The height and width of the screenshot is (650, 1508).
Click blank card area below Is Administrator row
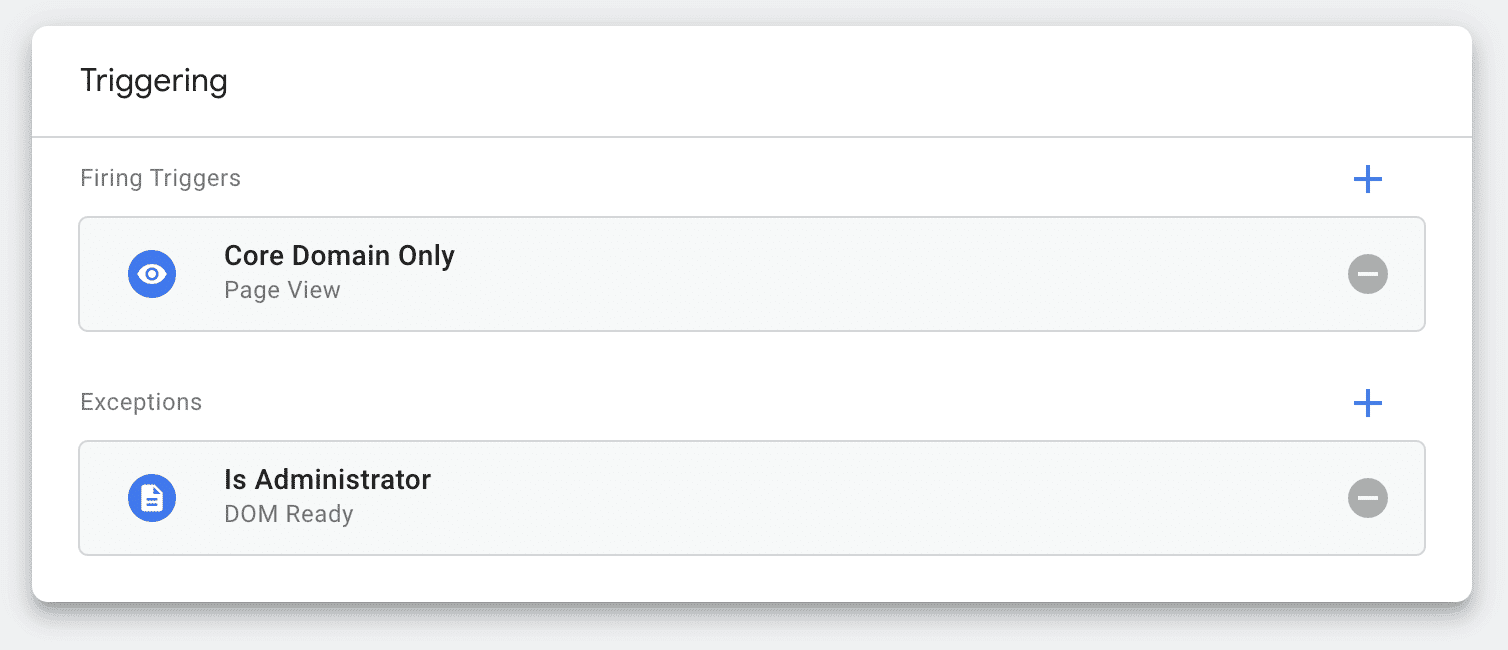point(752,579)
